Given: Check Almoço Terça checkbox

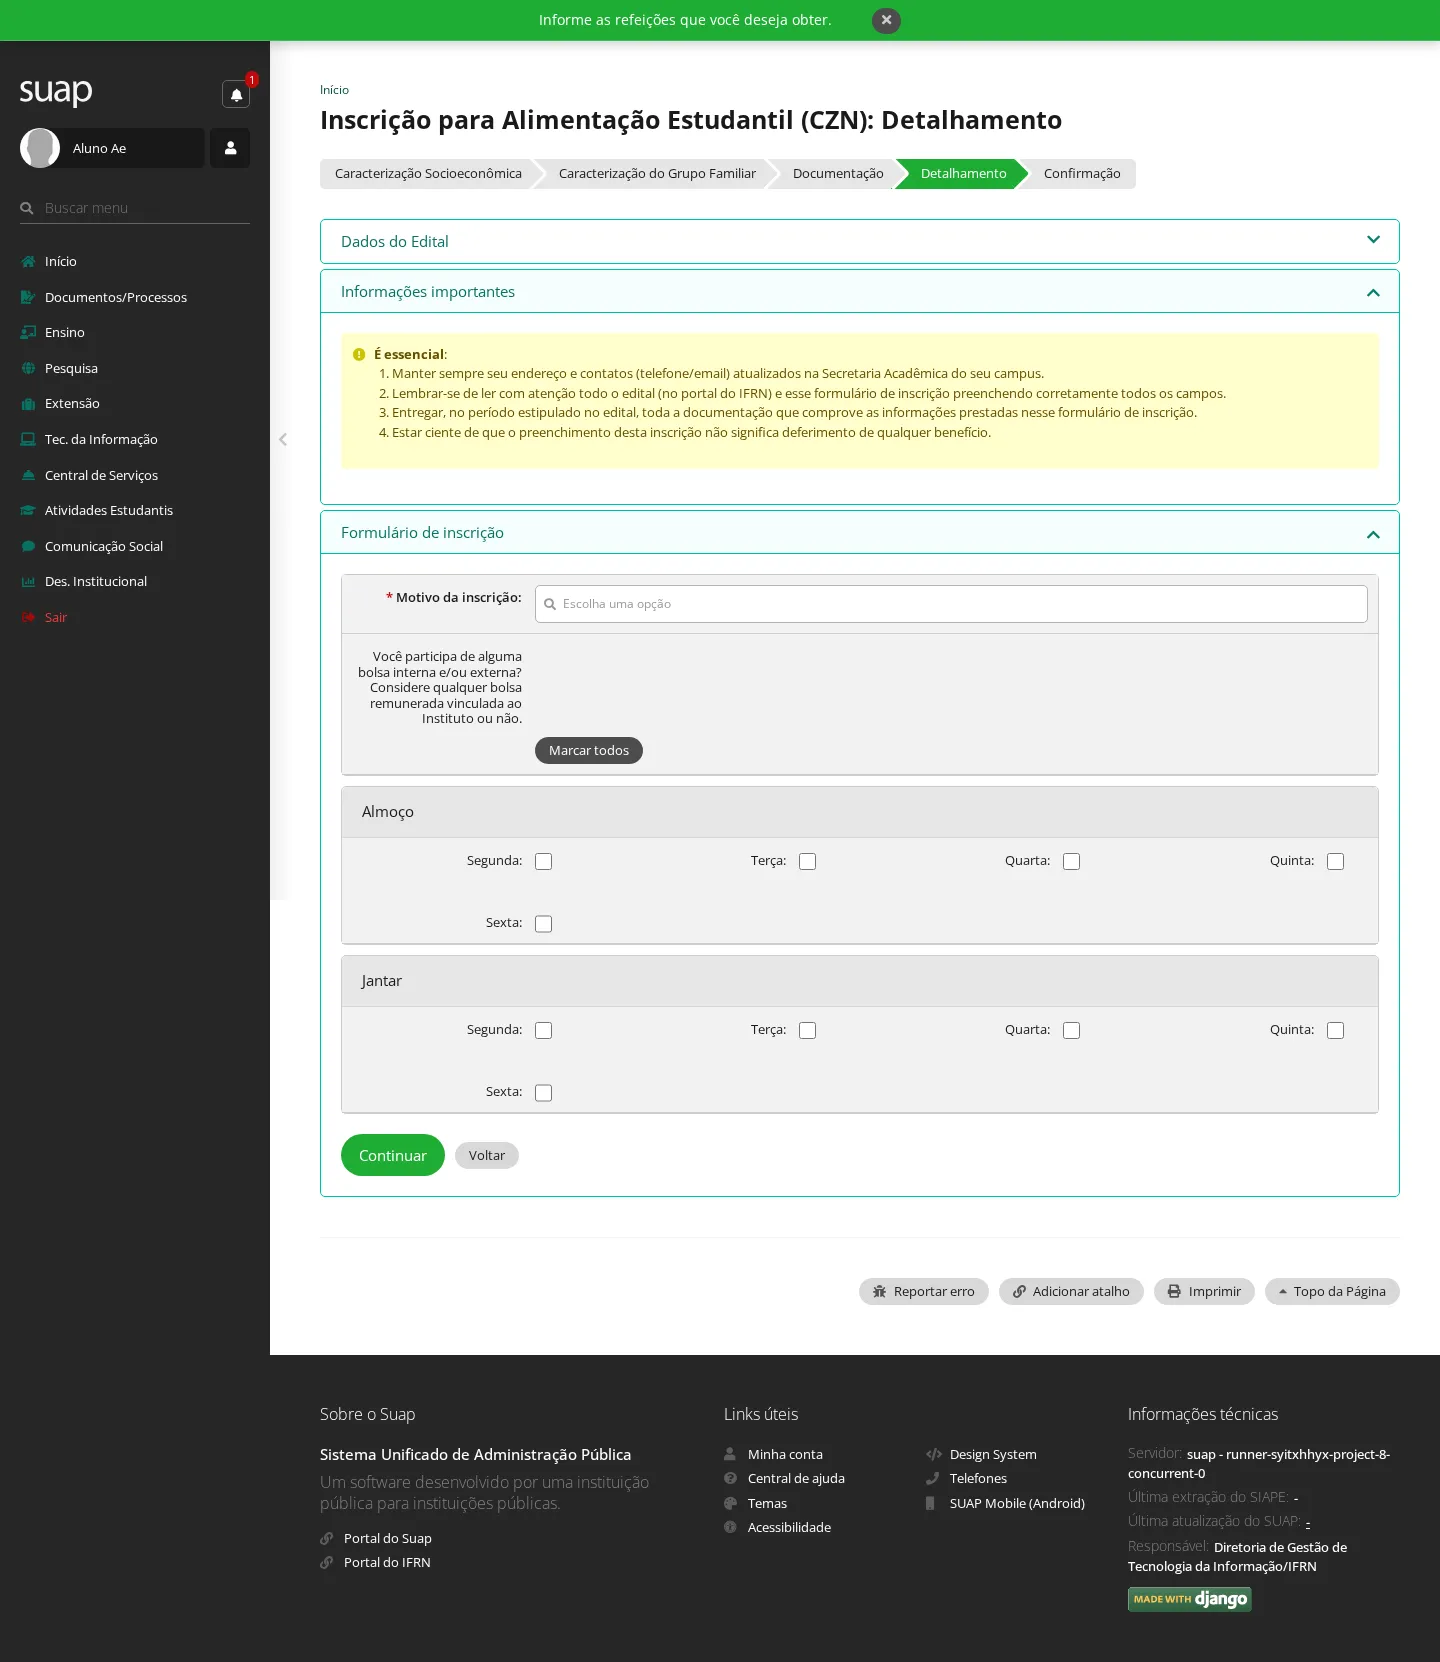Looking at the screenshot, I should click(807, 861).
